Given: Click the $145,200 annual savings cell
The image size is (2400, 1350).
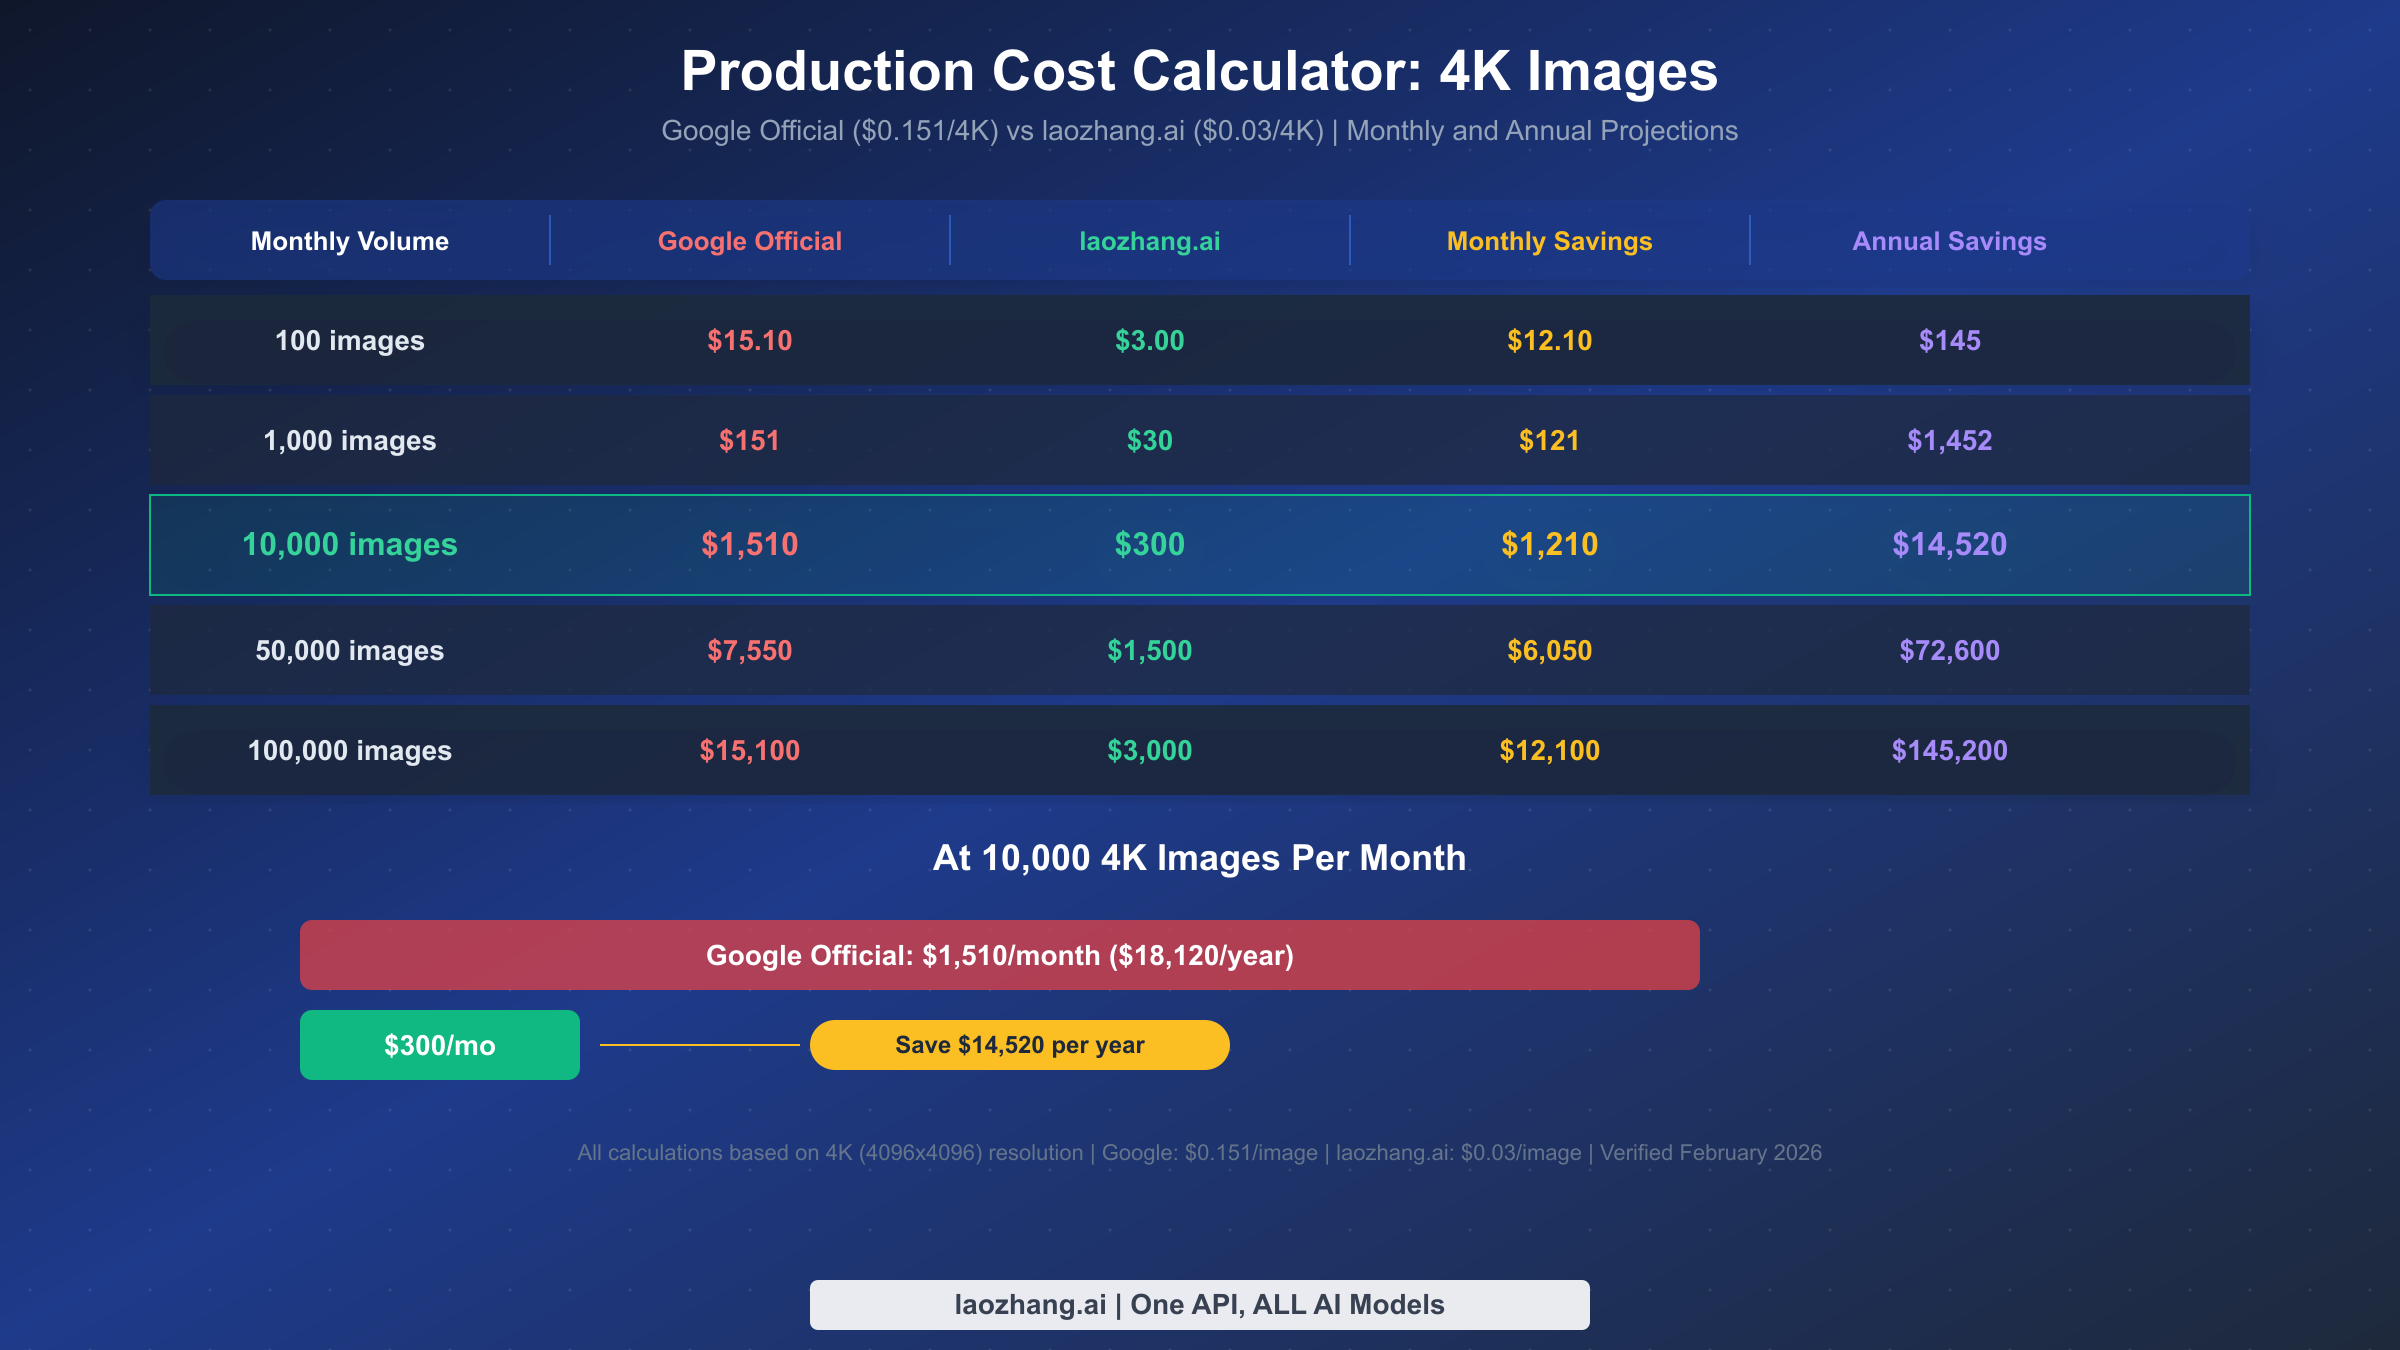Looking at the screenshot, I should pos(1948,750).
